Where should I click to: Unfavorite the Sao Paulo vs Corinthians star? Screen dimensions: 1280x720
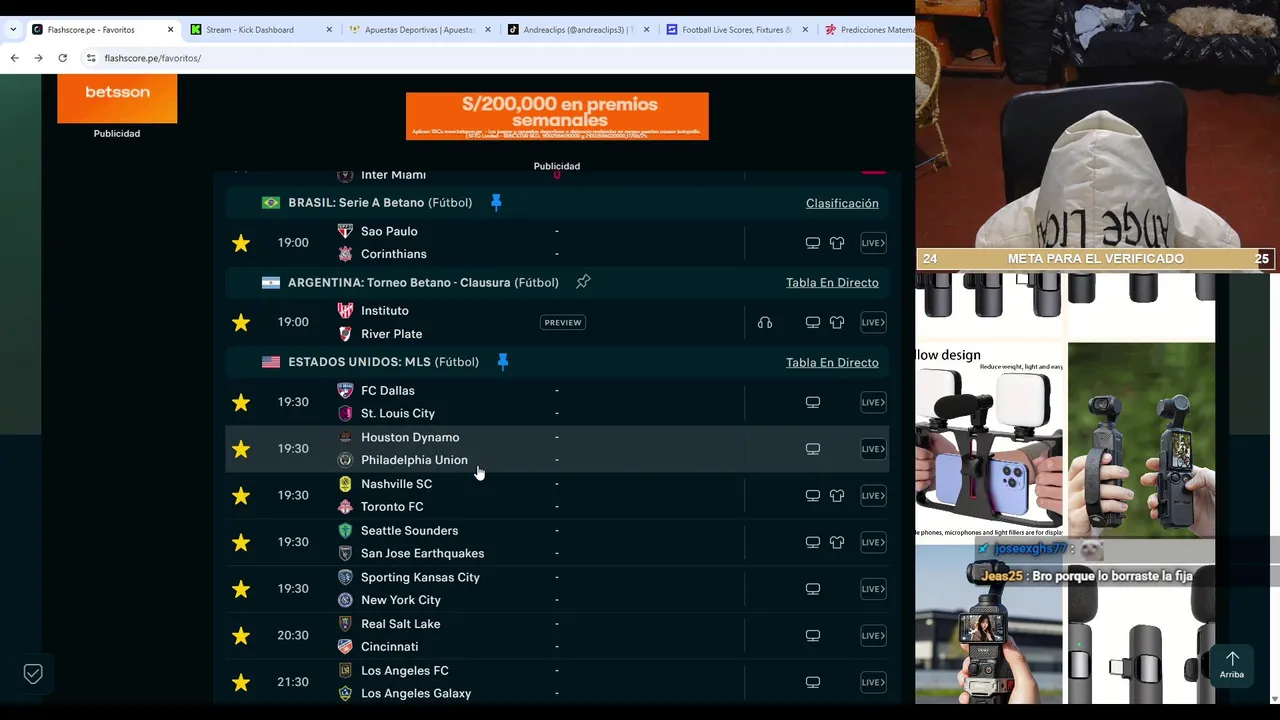click(x=241, y=243)
